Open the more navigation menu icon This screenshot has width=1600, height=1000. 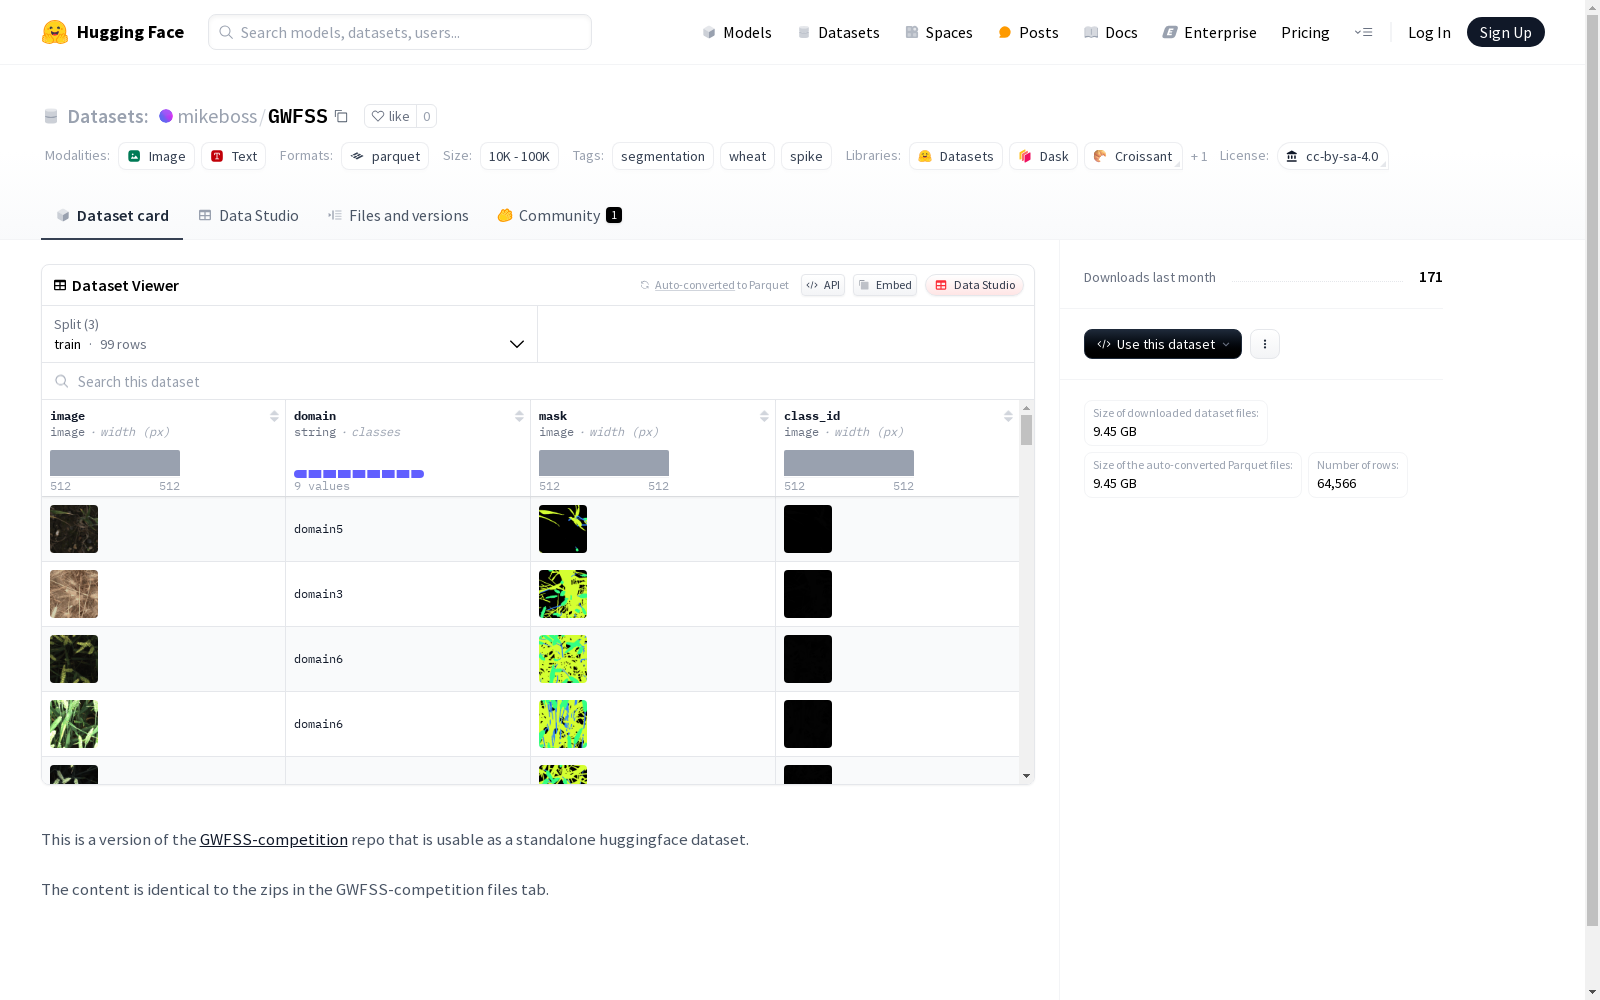click(x=1363, y=32)
